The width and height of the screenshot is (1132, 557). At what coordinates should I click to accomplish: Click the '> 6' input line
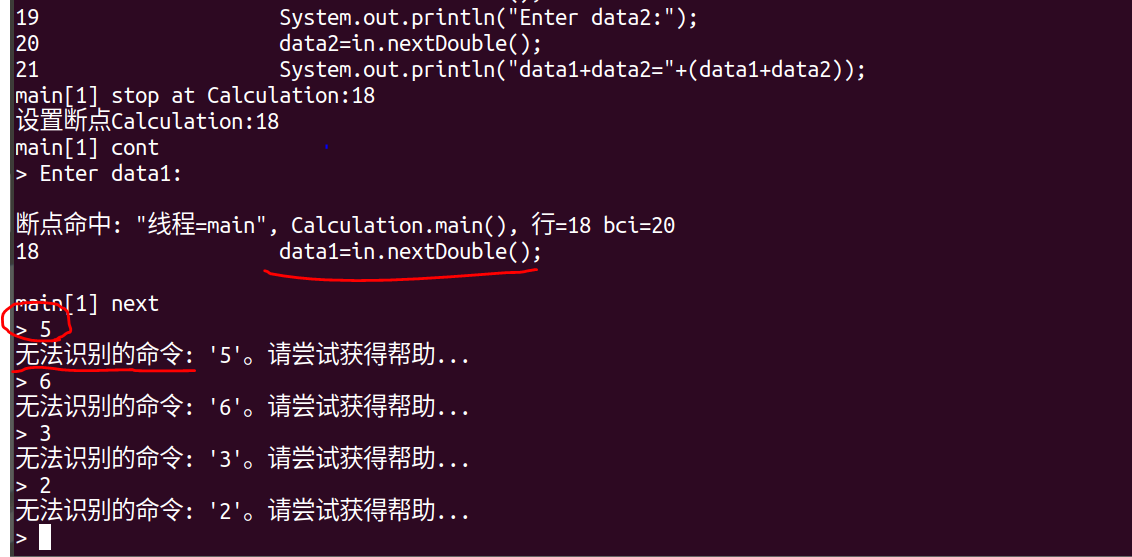click(x=33, y=382)
